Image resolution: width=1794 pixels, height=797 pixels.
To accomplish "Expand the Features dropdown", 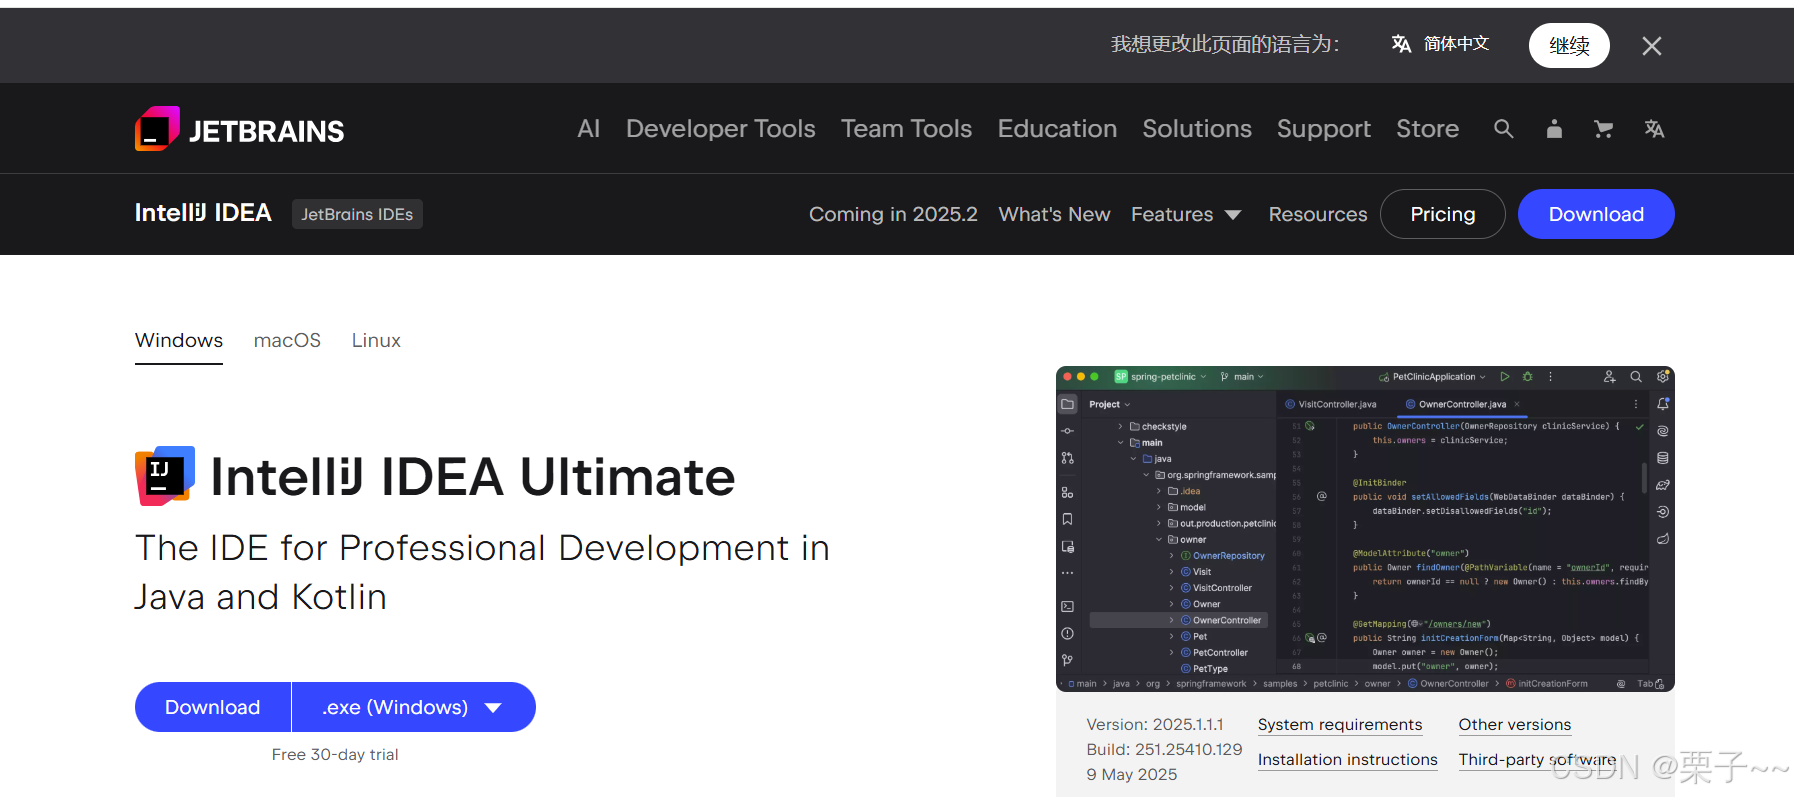I will click(x=1186, y=214).
